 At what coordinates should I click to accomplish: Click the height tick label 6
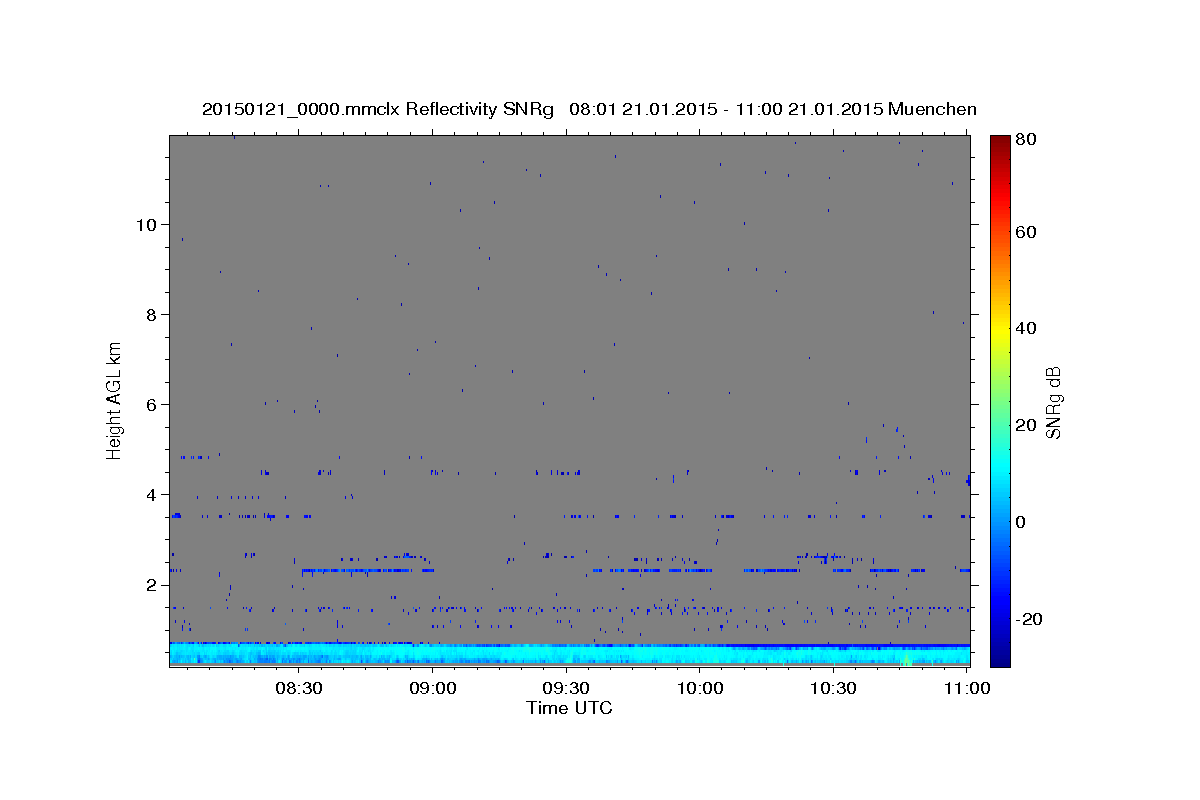tap(151, 404)
